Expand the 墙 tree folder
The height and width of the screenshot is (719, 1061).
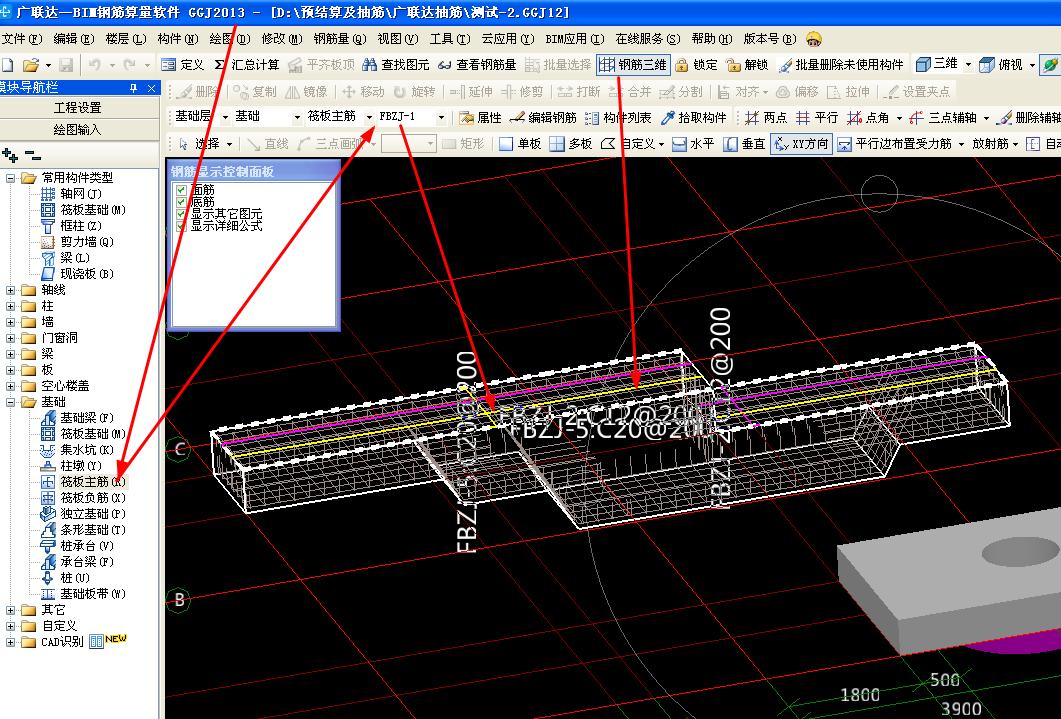click(10, 322)
